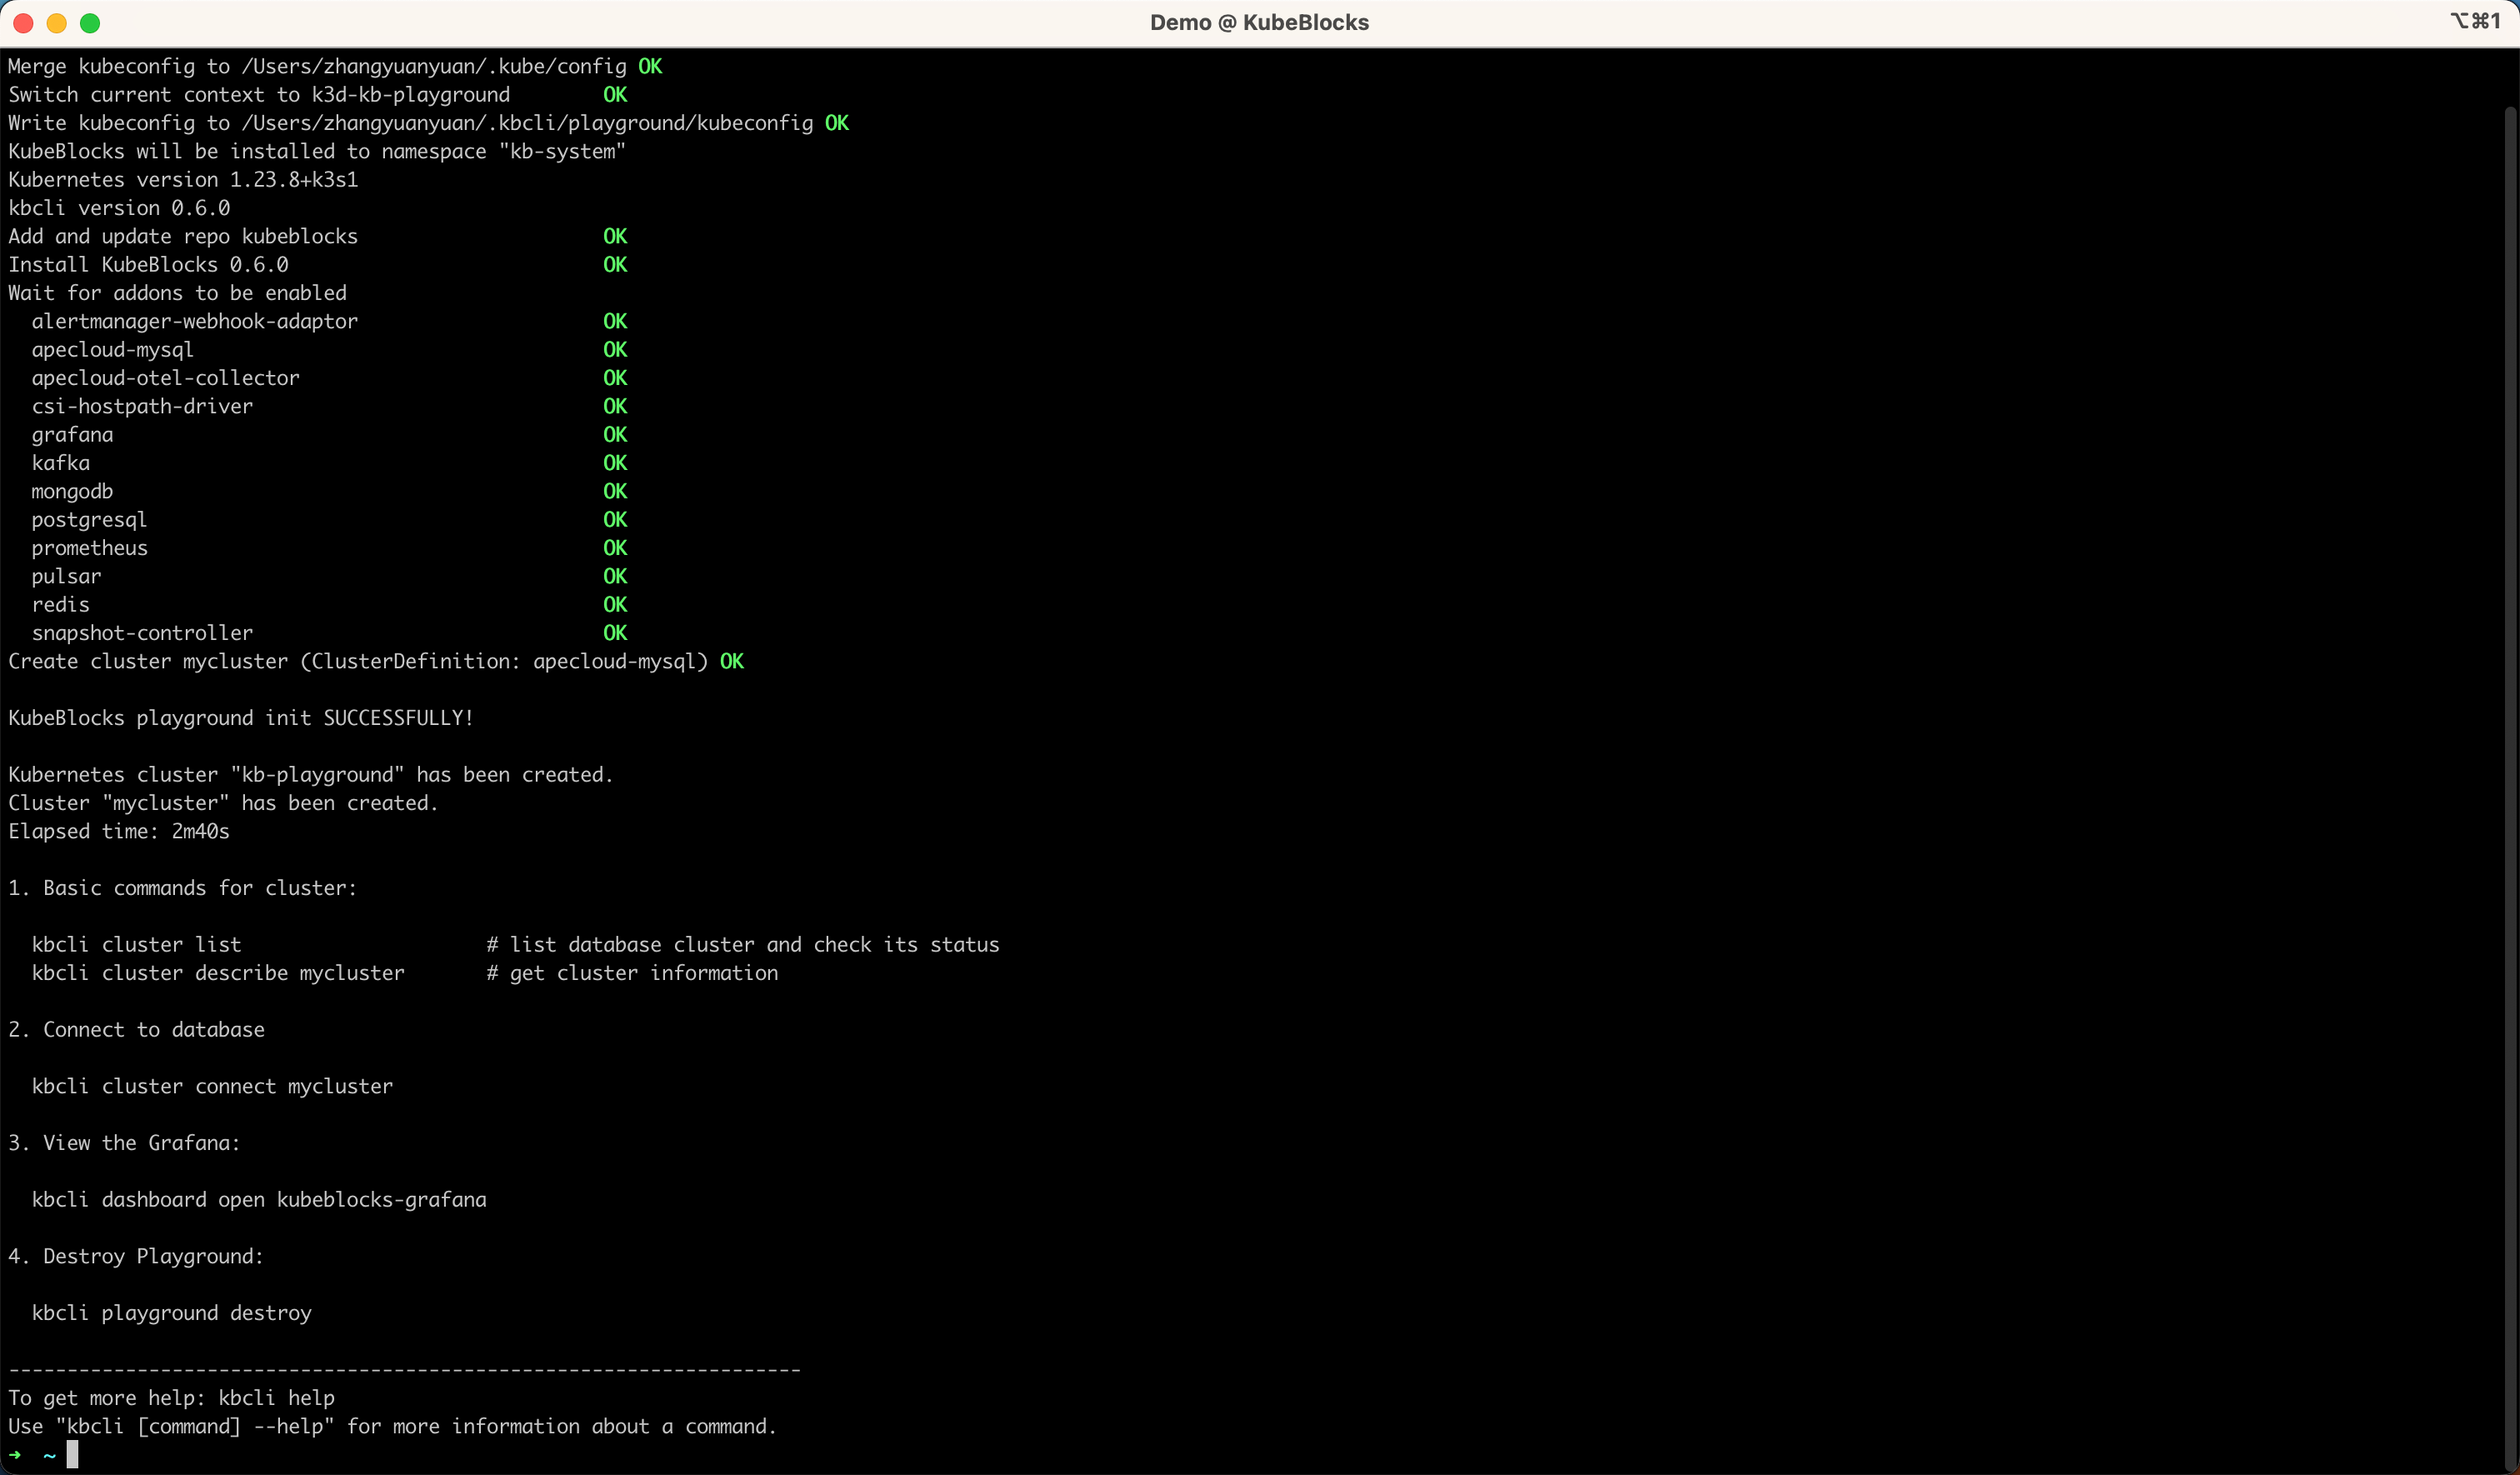Click 'Wait for addons to be enabled' line
This screenshot has width=2520, height=1475.
pyautogui.click(x=178, y=293)
